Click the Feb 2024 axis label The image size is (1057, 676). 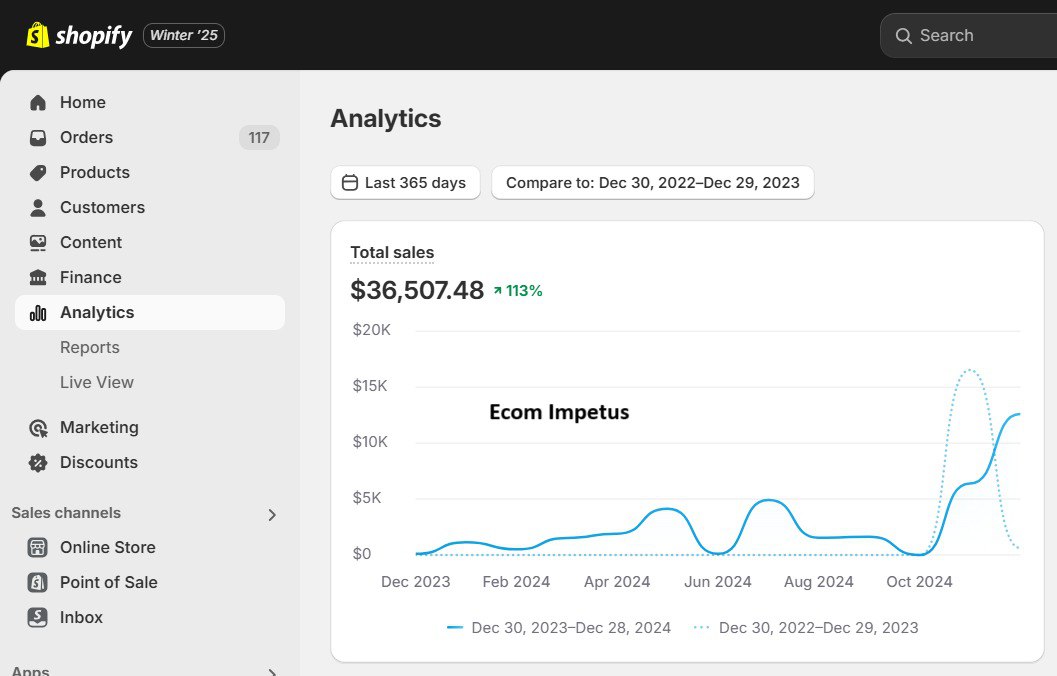click(x=516, y=582)
